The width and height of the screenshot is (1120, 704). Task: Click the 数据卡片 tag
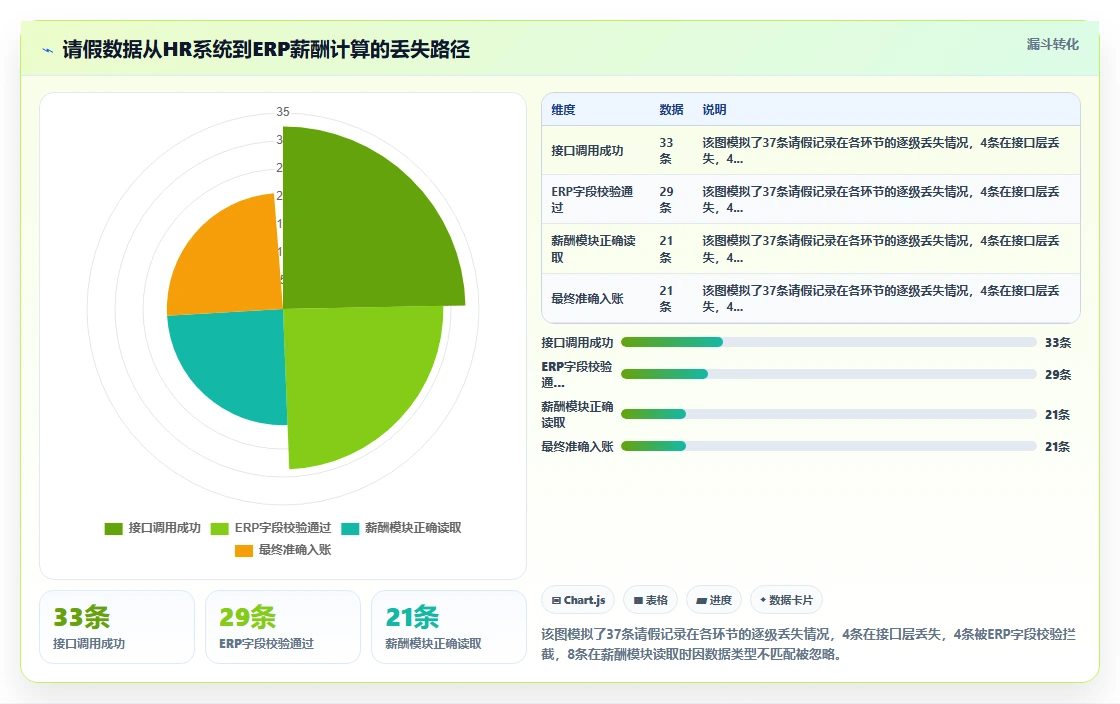786,600
